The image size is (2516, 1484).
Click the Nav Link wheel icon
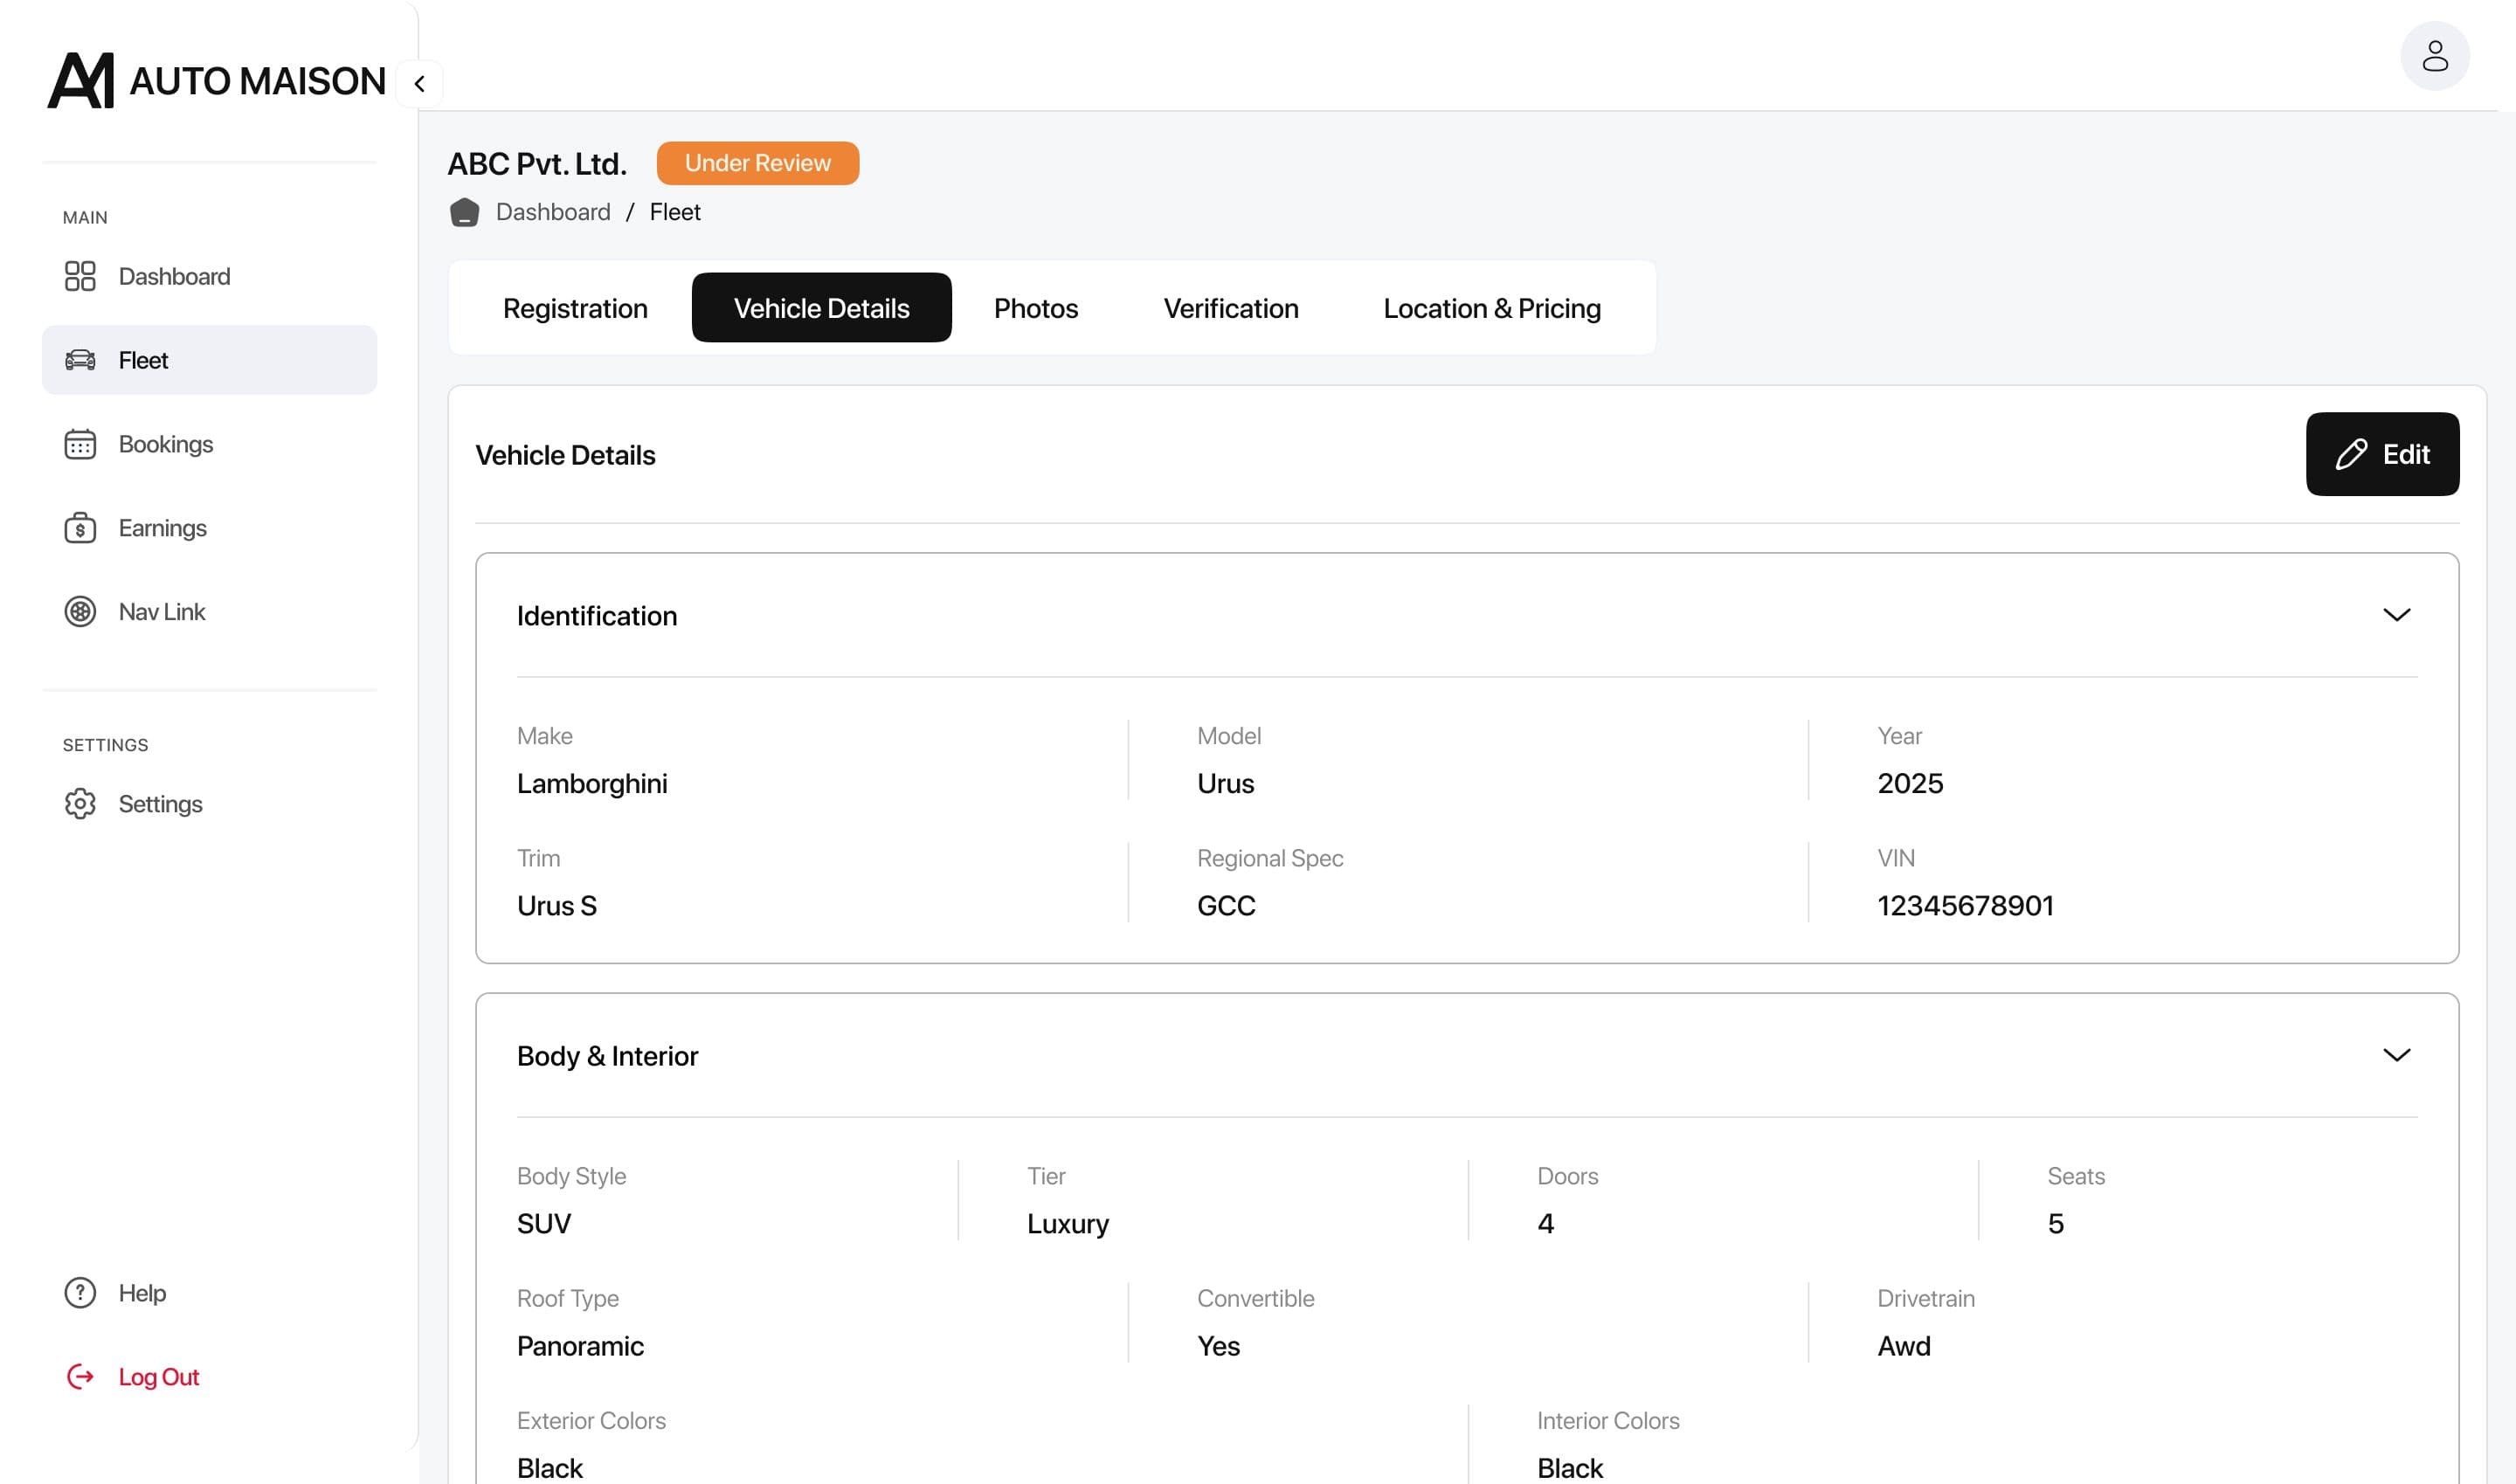tap(80, 612)
